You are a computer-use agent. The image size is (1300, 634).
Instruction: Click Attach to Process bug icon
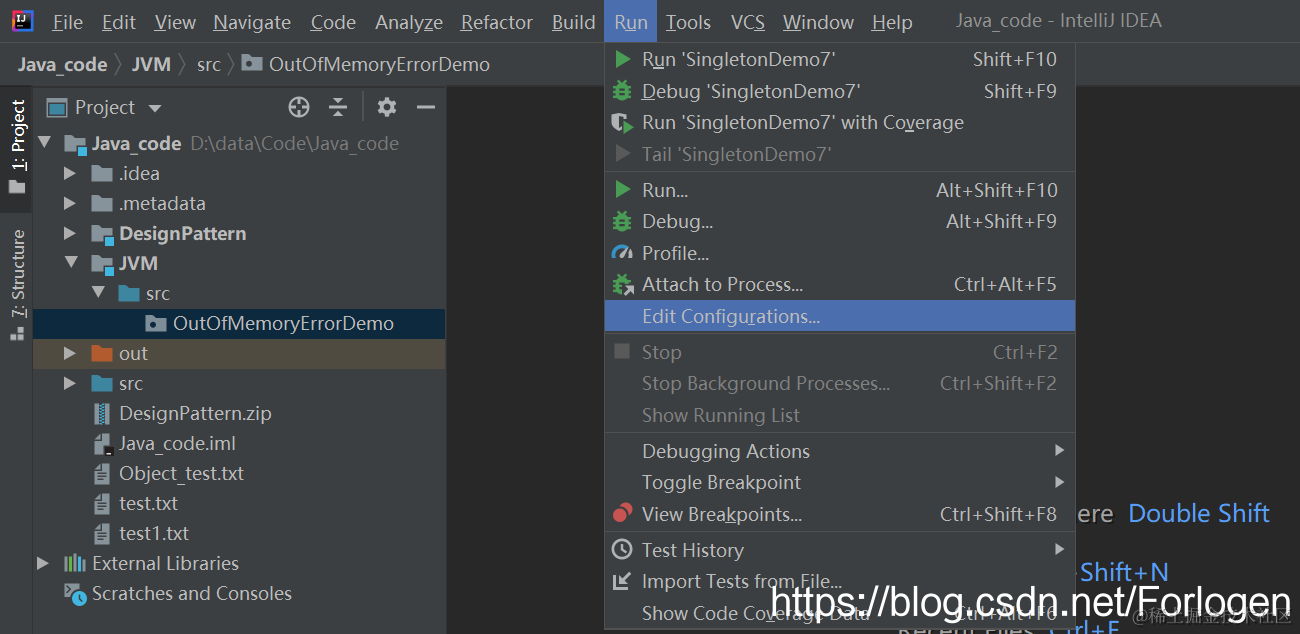click(x=623, y=285)
